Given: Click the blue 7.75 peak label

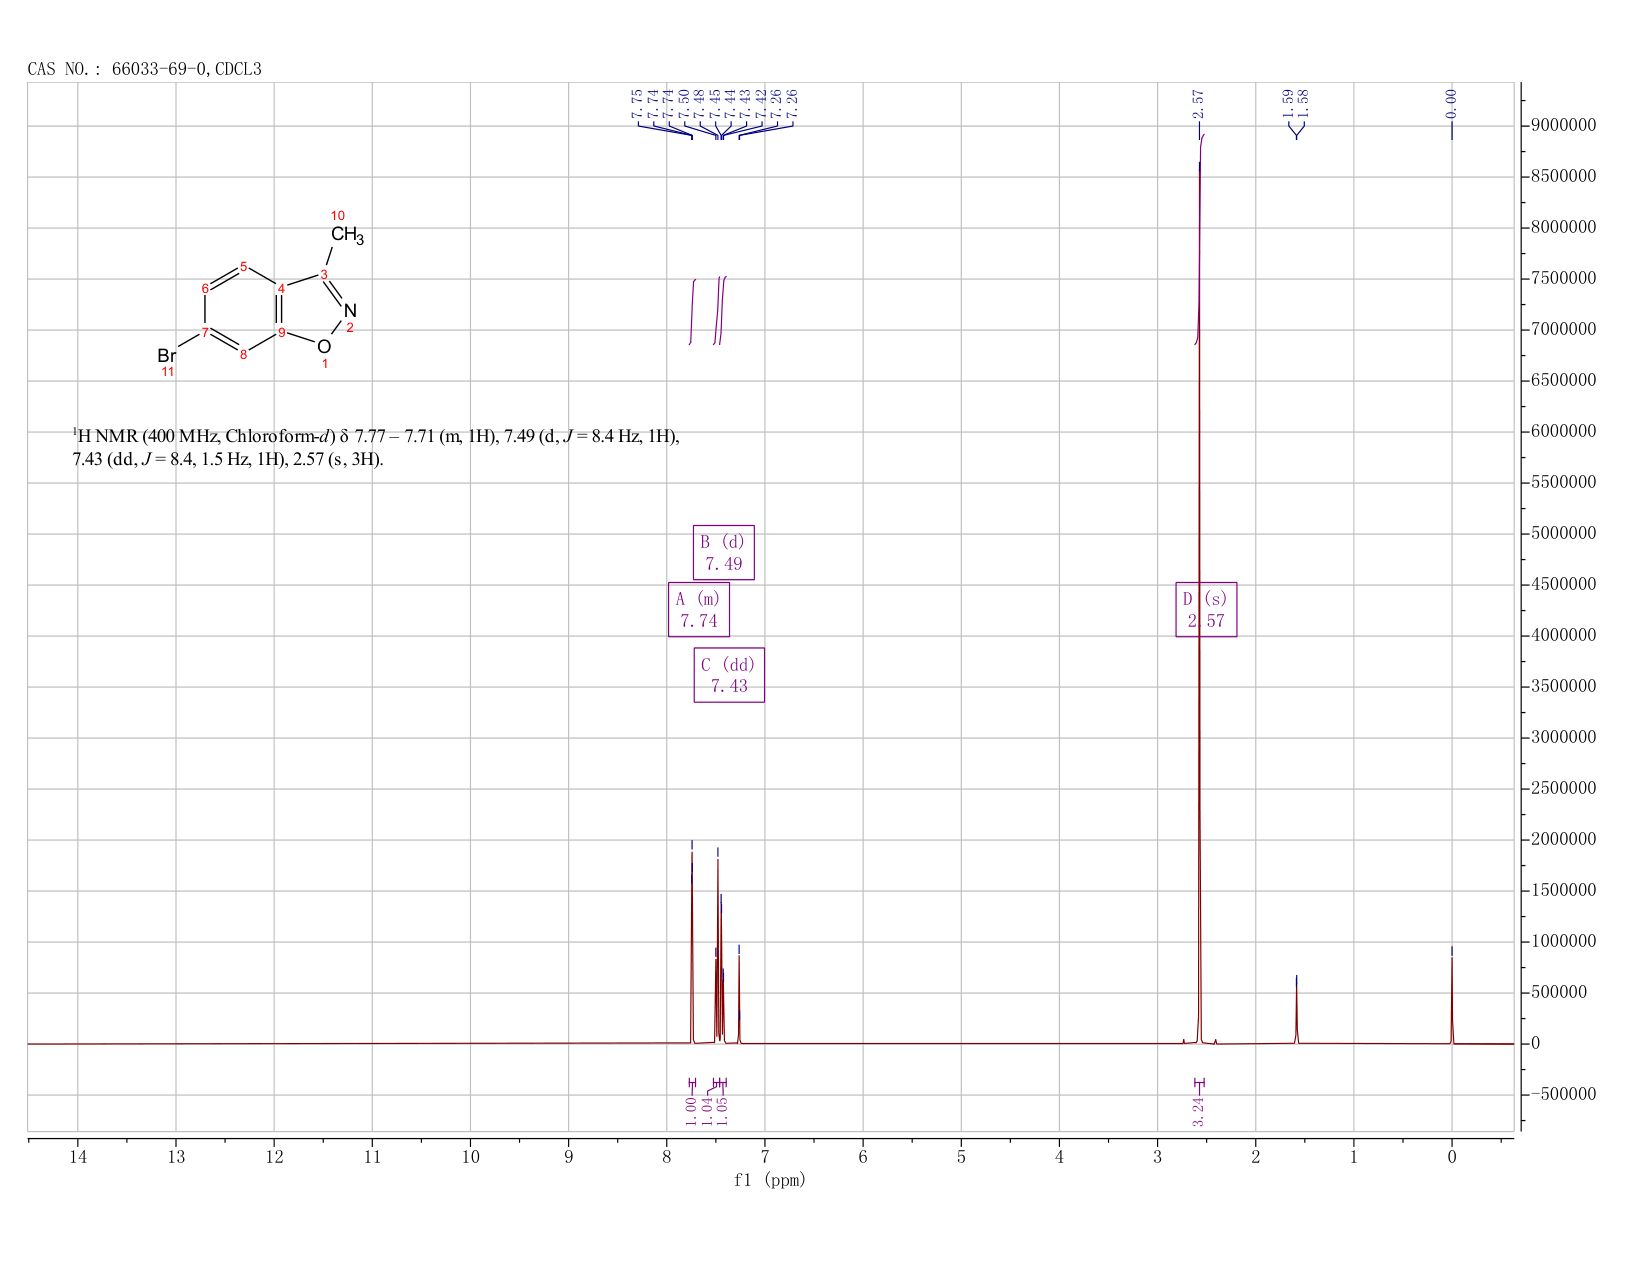Looking at the screenshot, I should tap(638, 102).
